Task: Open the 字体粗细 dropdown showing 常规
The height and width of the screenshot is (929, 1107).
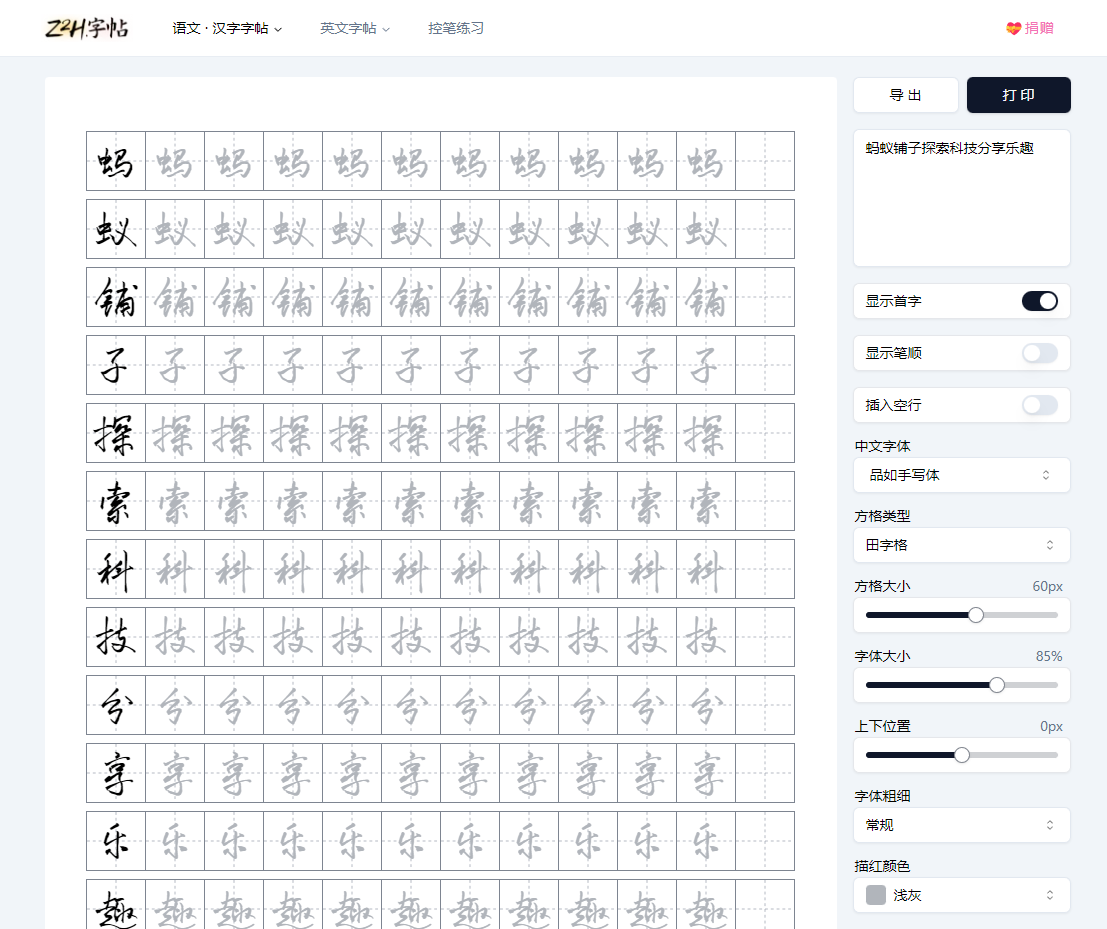Action: click(x=961, y=825)
